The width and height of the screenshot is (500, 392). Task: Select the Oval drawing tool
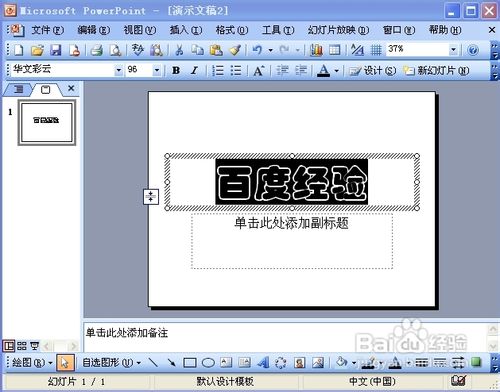click(x=208, y=362)
